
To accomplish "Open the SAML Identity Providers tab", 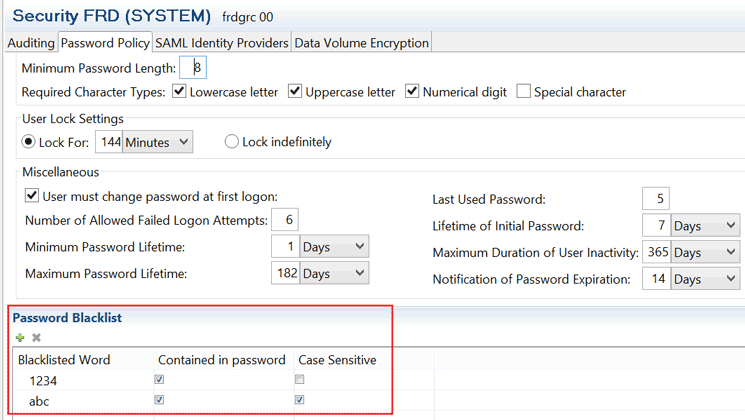I will pyautogui.click(x=222, y=43).
